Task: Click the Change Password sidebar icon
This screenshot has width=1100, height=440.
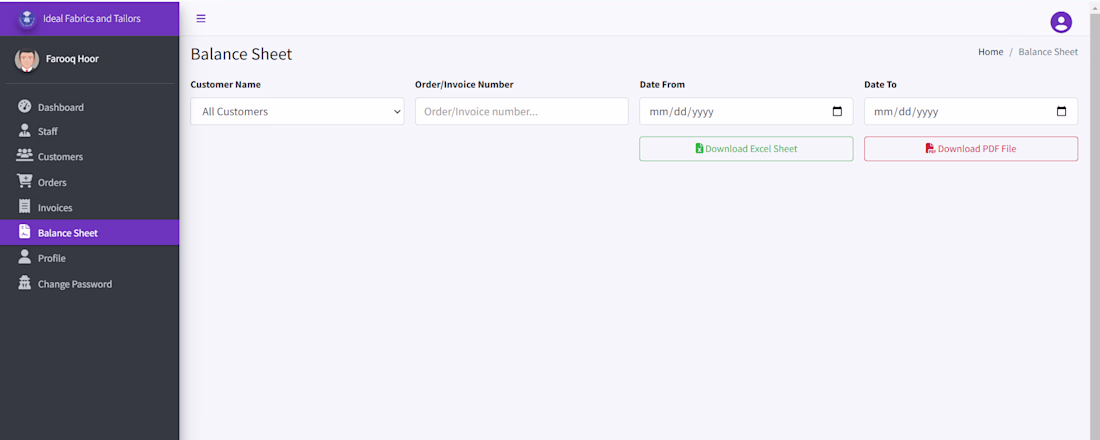Action: point(25,283)
